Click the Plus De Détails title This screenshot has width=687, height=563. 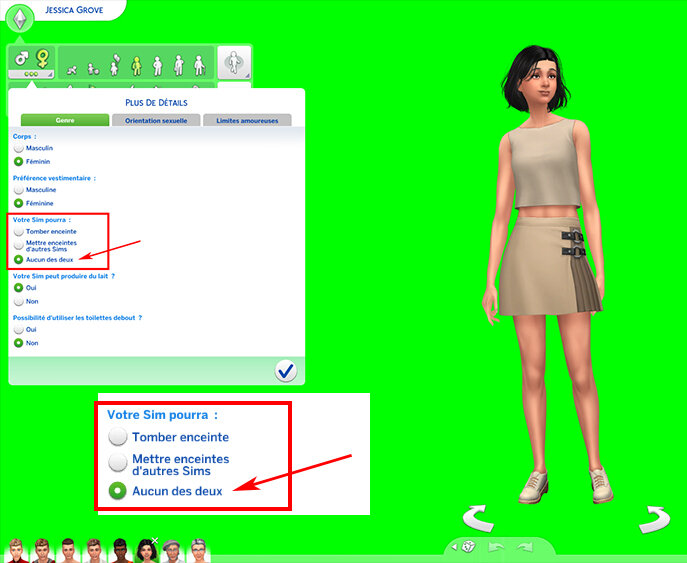(156, 103)
